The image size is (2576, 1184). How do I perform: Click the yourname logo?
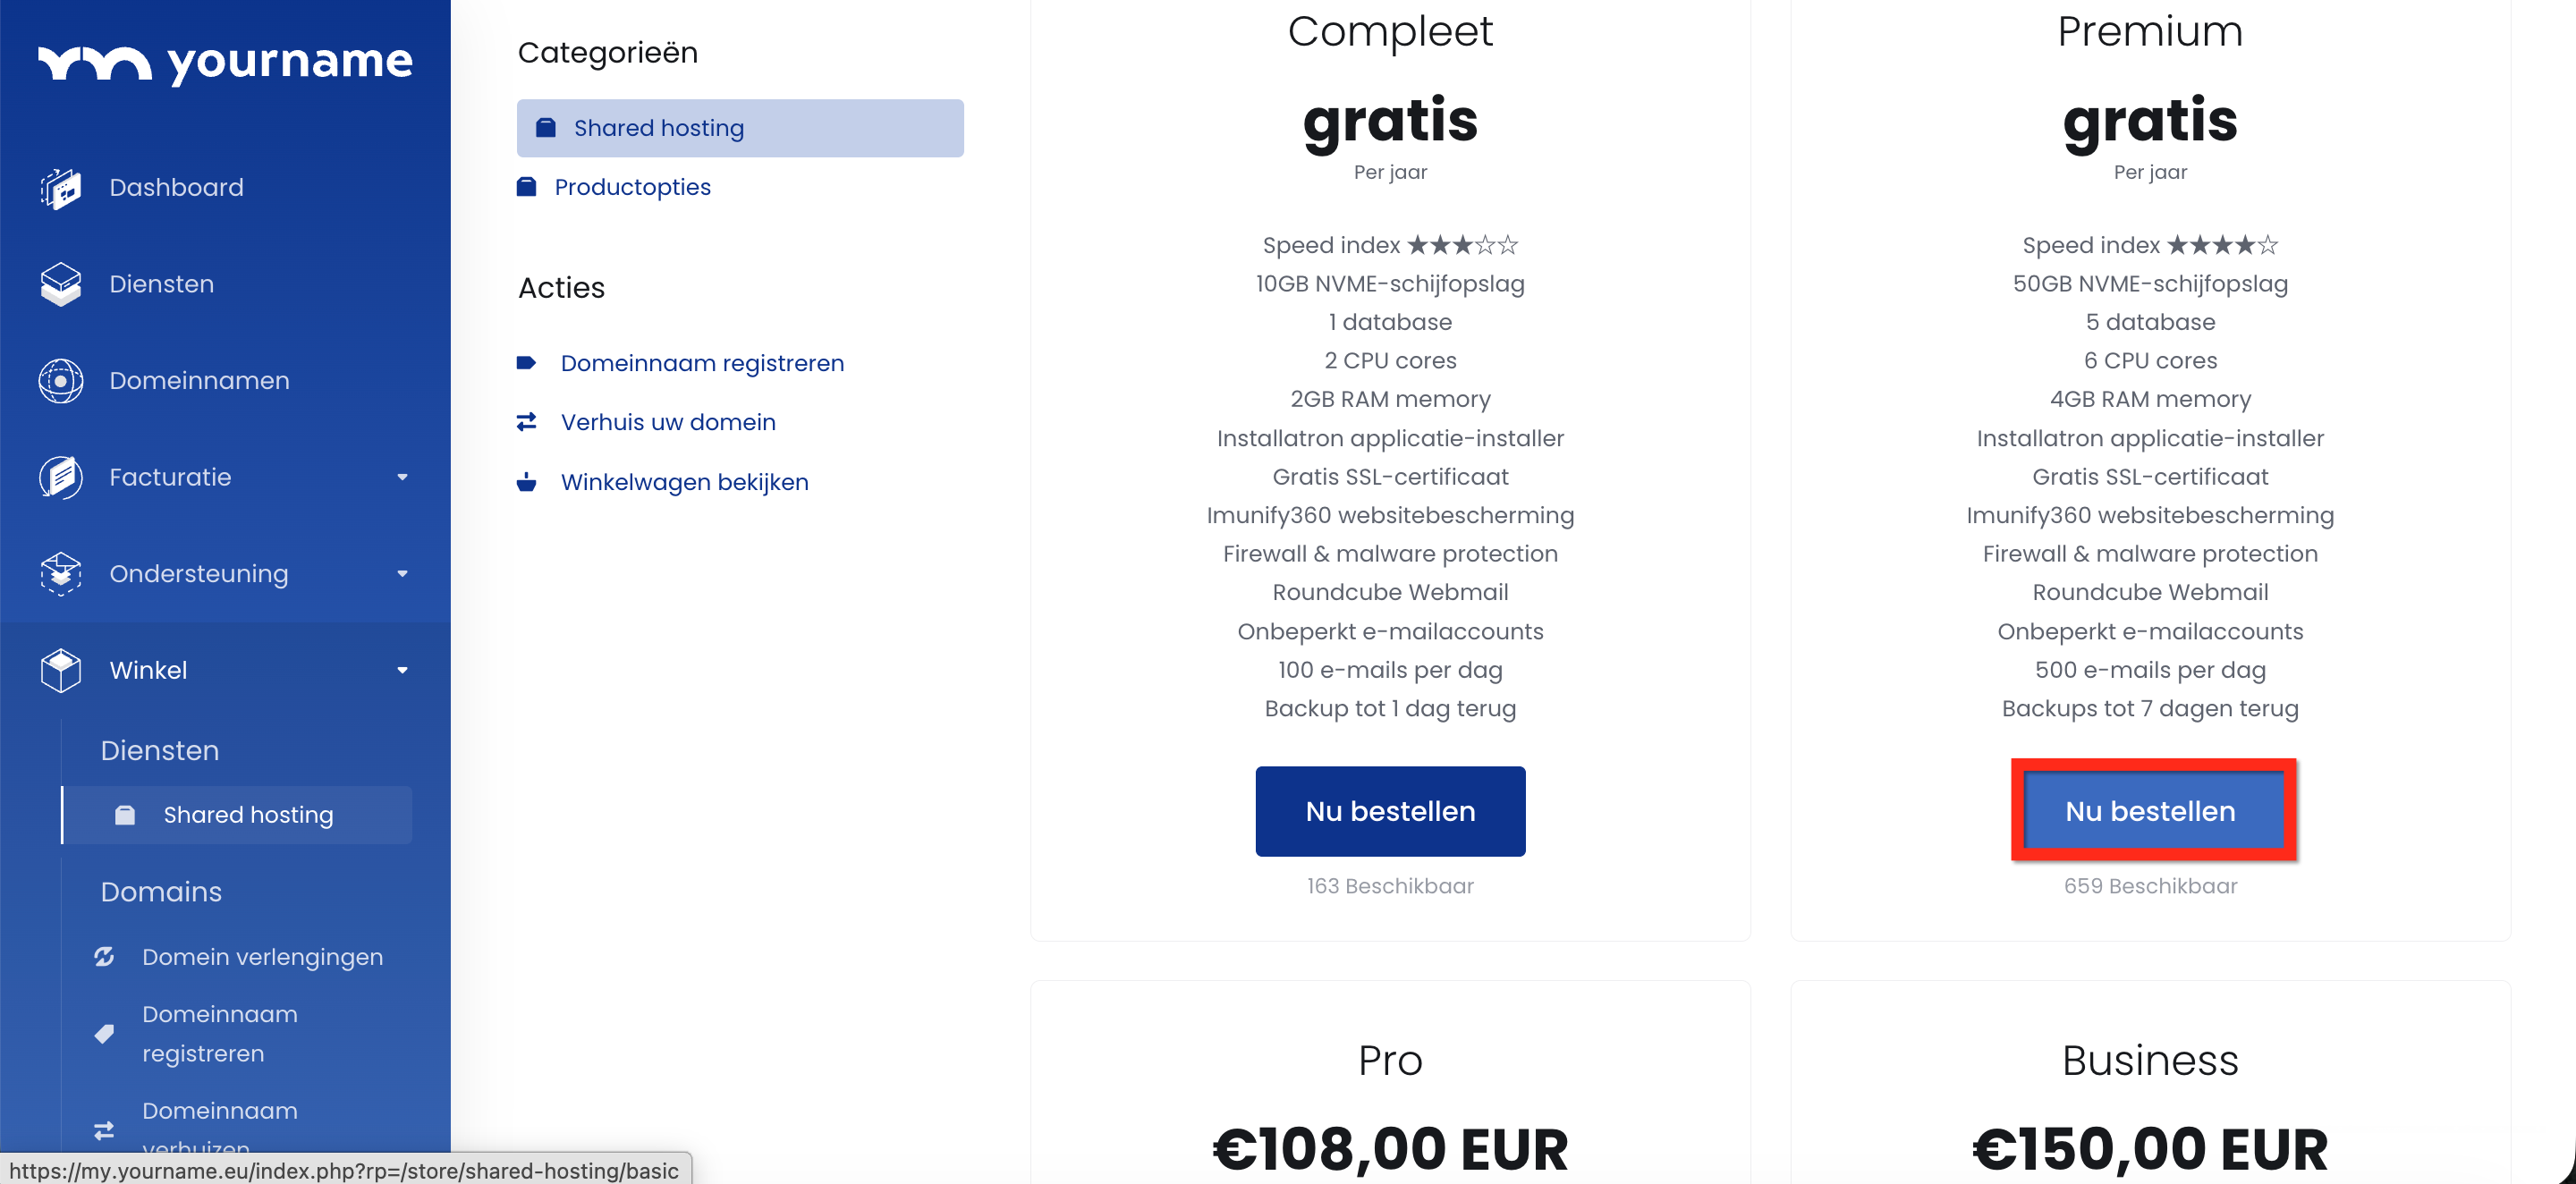pyautogui.click(x=225, y=62)
